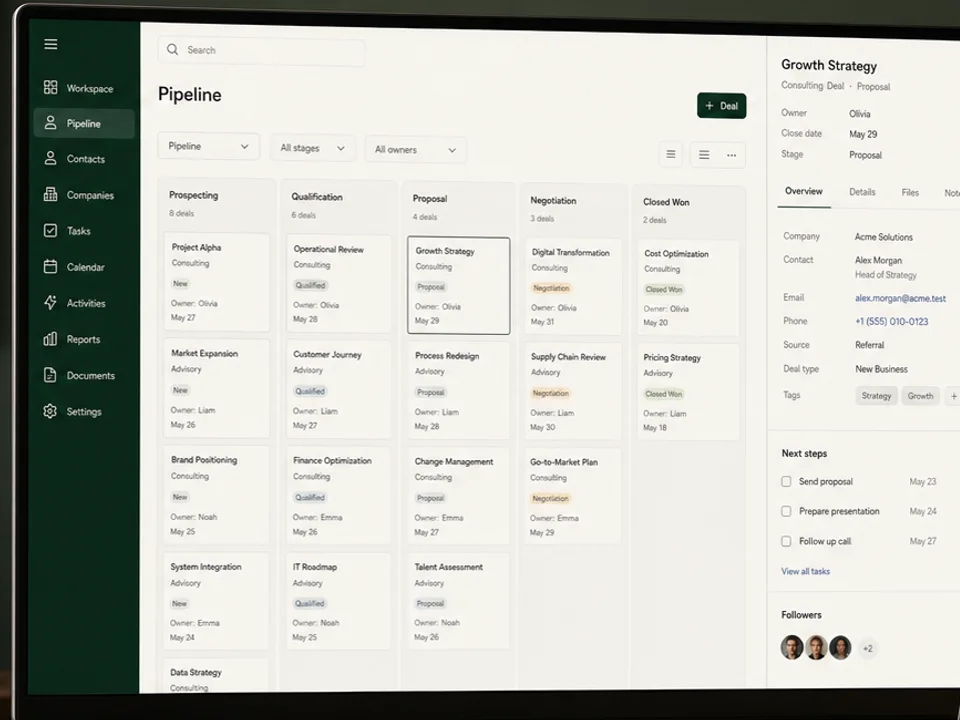Open Workspace from the sidebar menu

[x=84, y=88]
